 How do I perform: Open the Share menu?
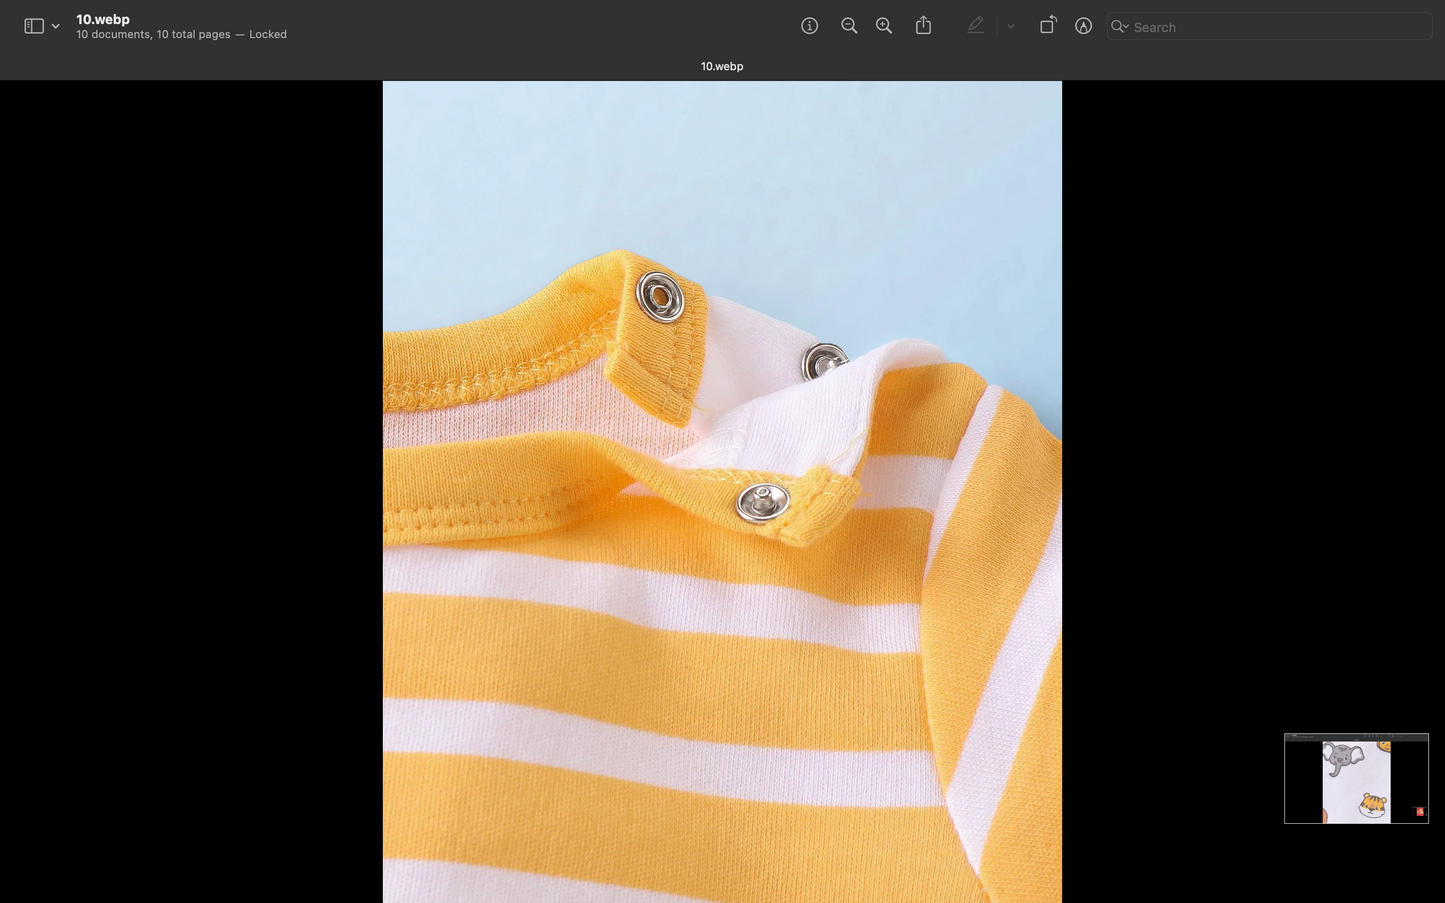pos(923,26)
